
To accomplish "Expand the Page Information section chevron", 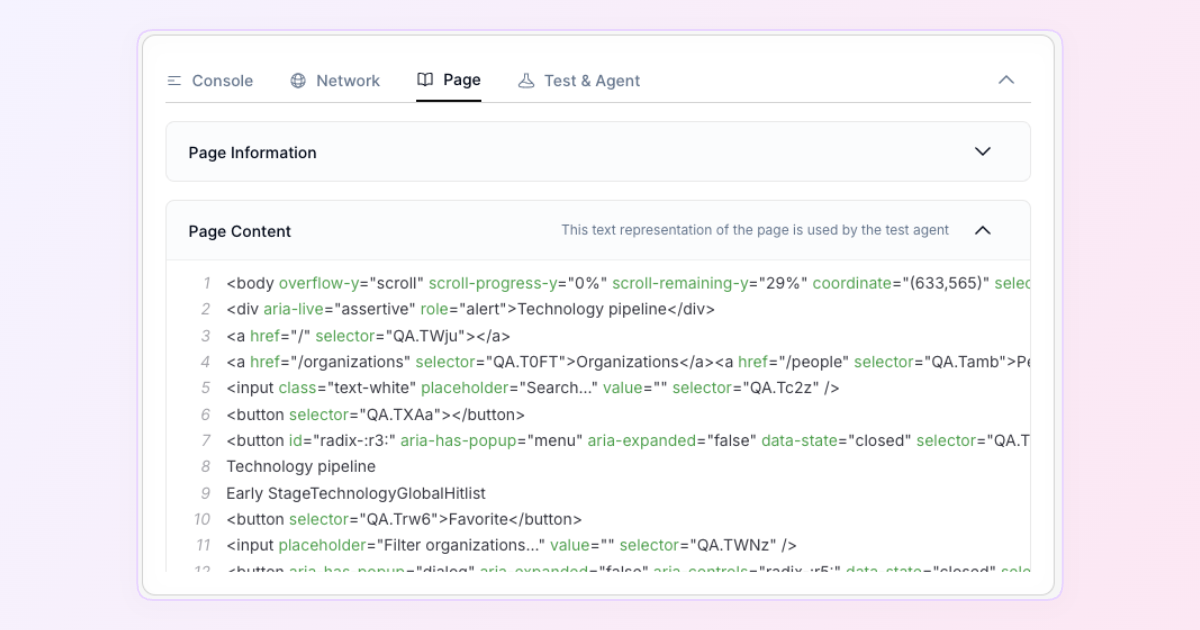I will (982, 152).
